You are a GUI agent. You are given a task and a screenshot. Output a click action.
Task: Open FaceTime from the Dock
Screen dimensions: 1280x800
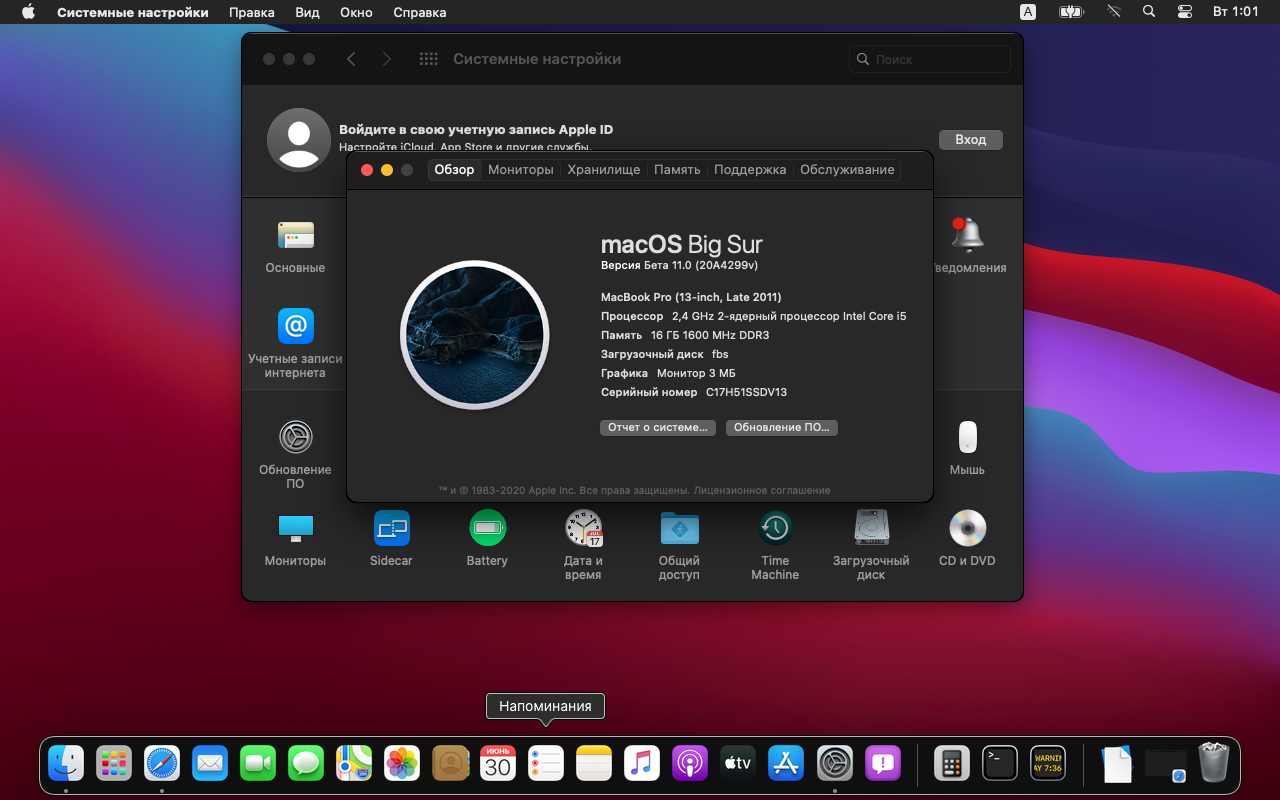click(x=258, y=764)
